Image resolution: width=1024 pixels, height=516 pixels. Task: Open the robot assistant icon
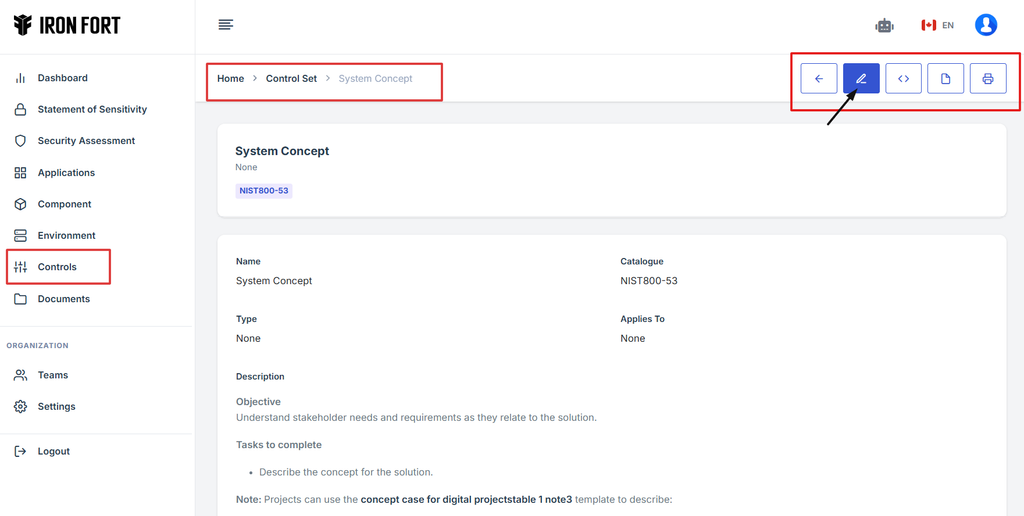click(884, 26)
